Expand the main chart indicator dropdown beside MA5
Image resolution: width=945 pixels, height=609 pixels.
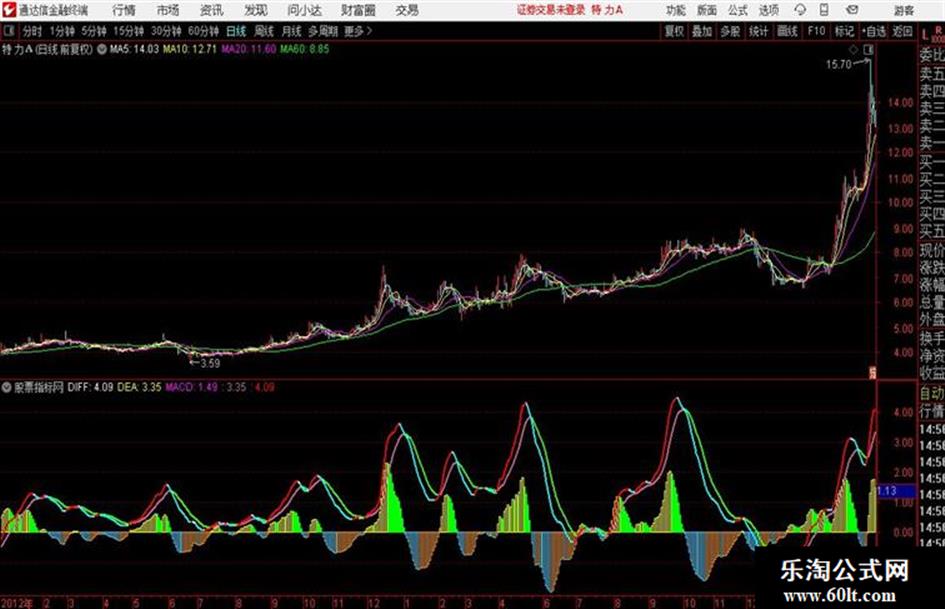click(102, 49)
